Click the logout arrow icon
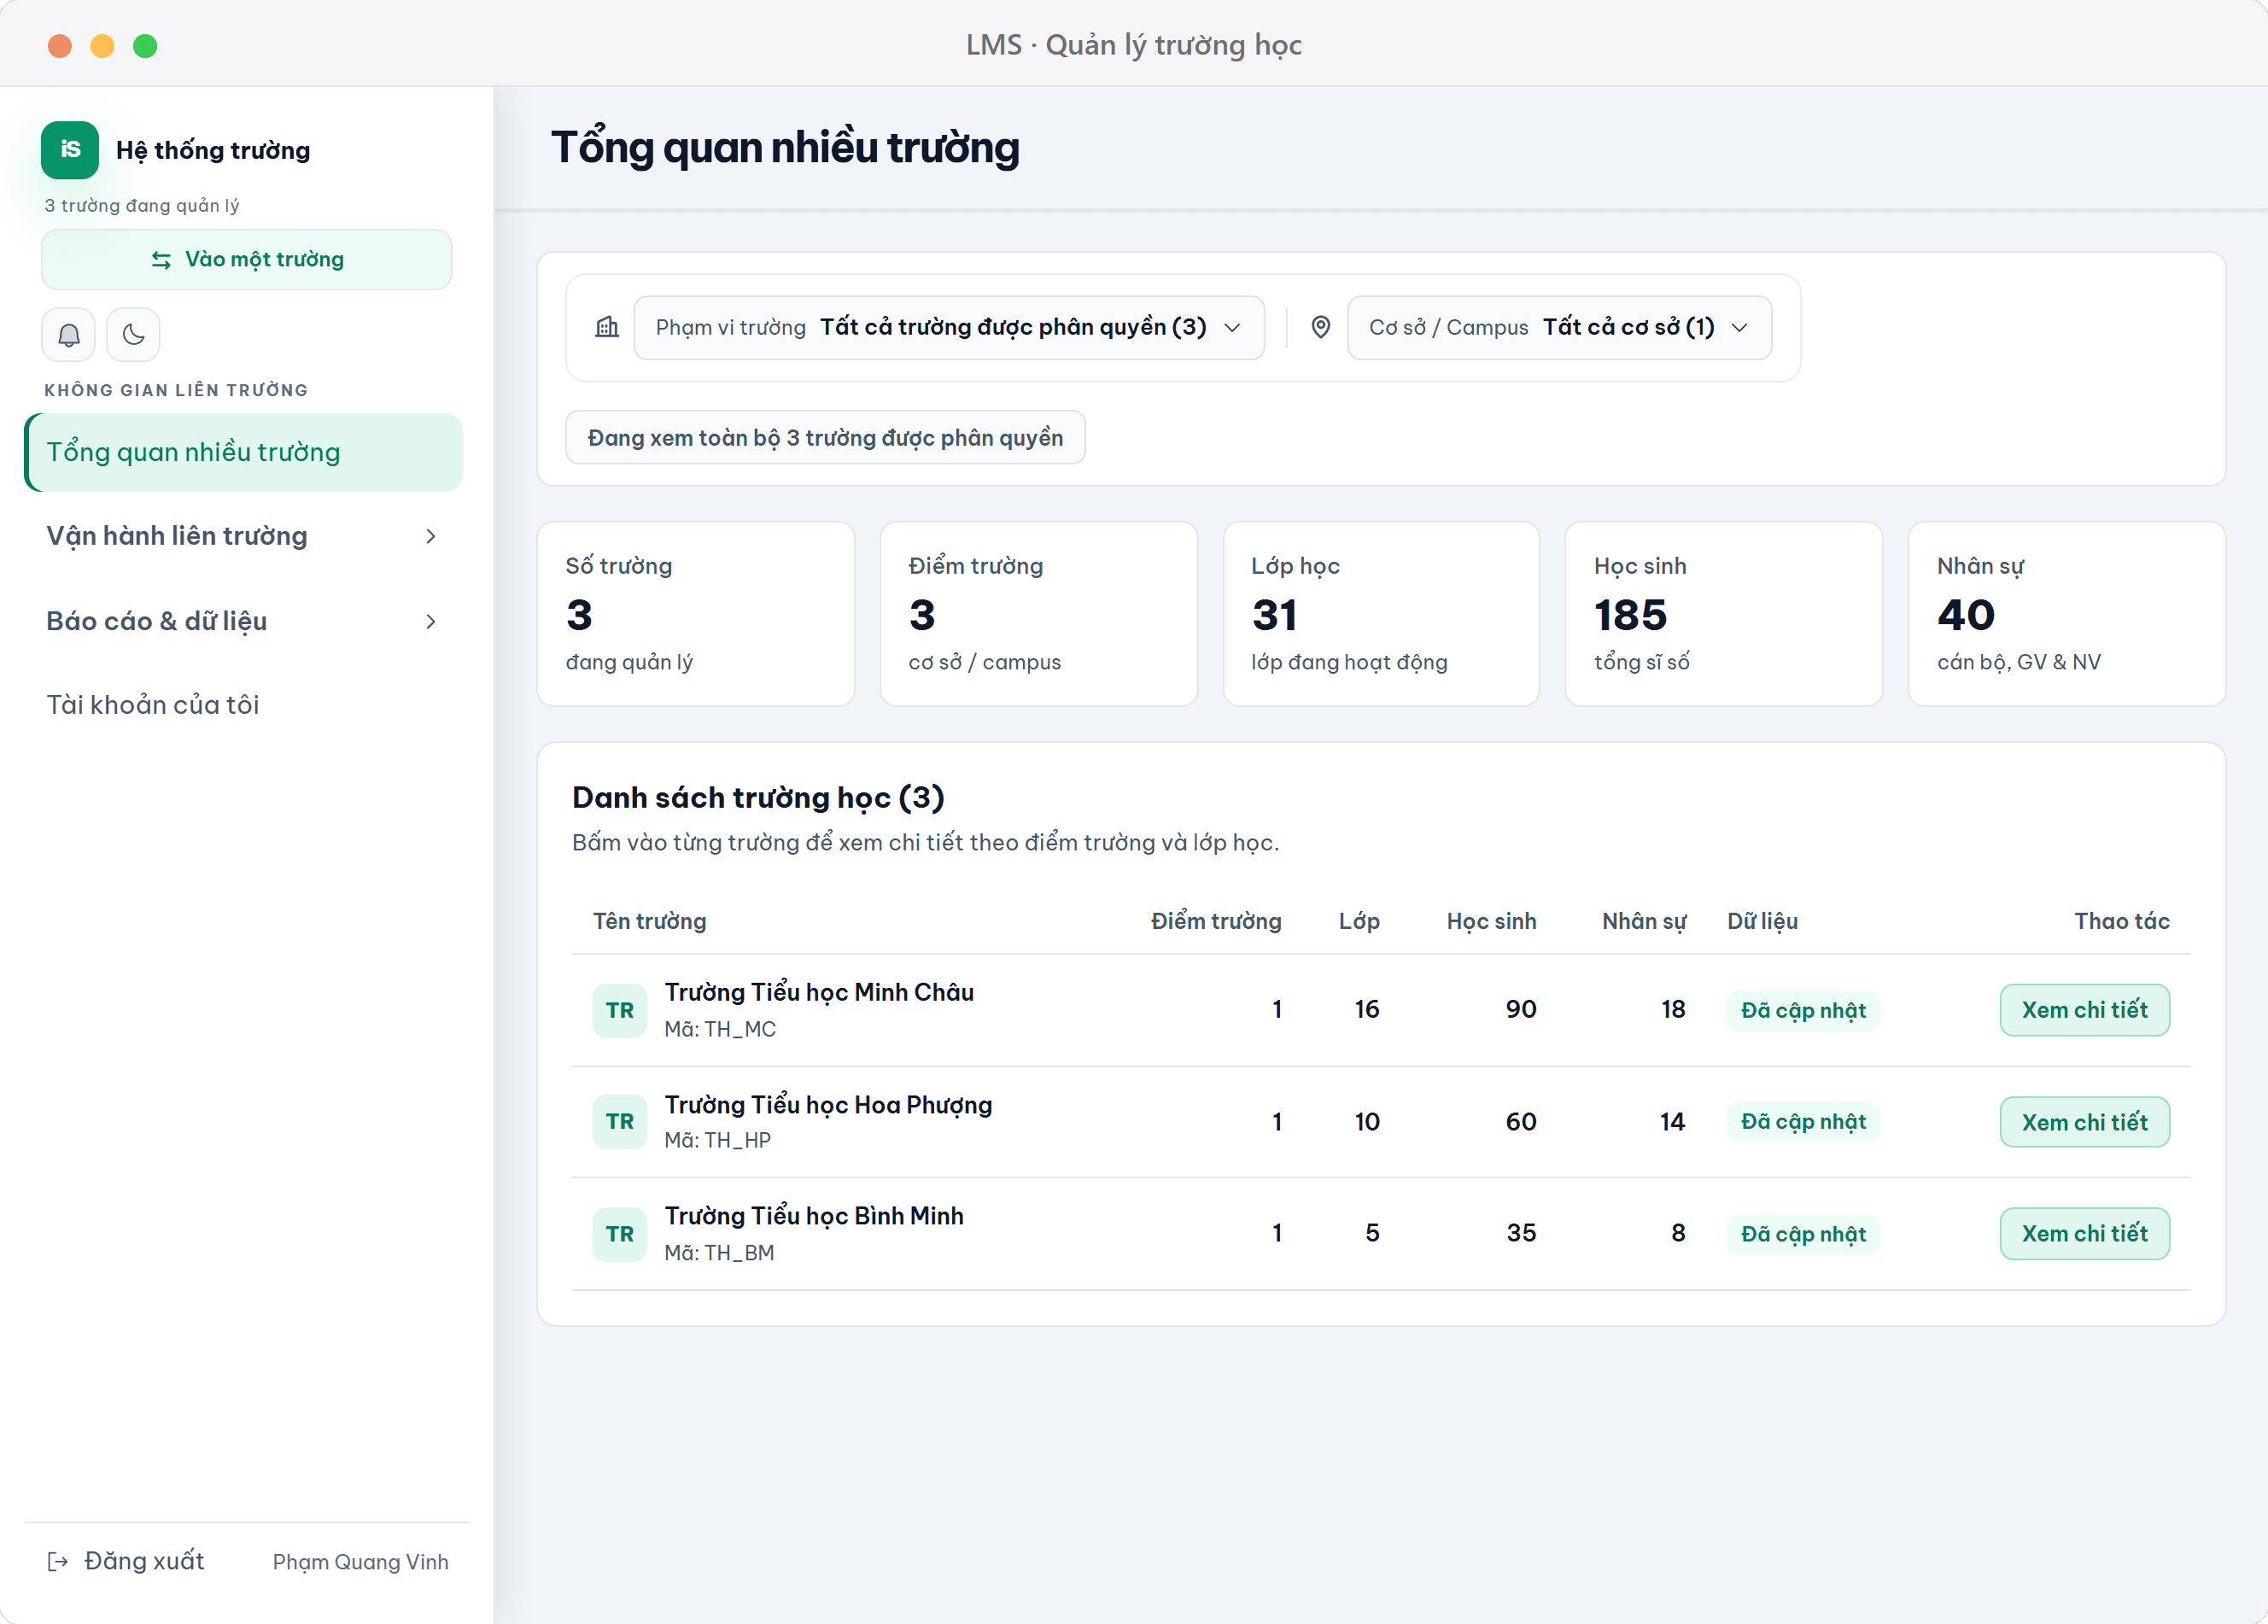Viewport: 2268px width, 1624px height. click(58, 1562)
